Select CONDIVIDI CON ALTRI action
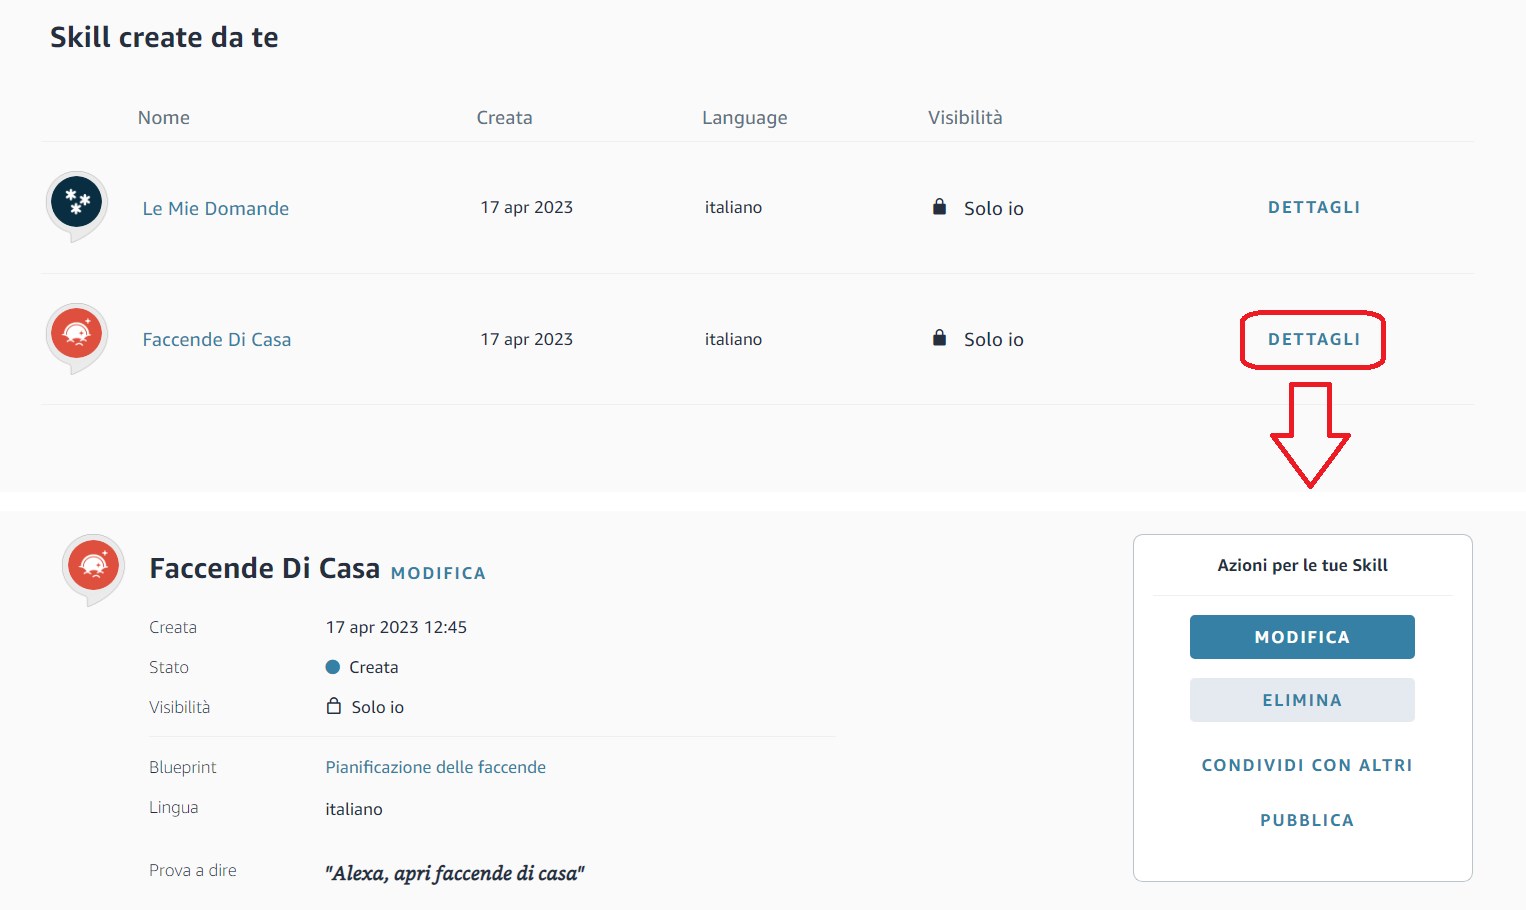The image size is (1526, 910). coord(1306,765)
